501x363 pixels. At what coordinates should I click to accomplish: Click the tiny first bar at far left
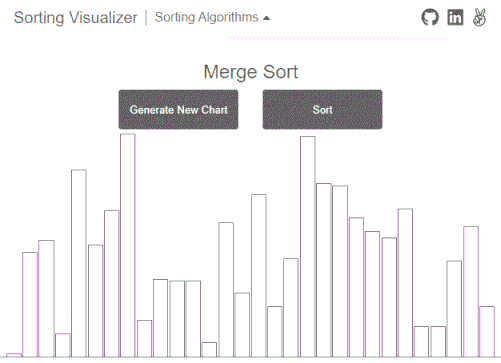pos(14,355)
